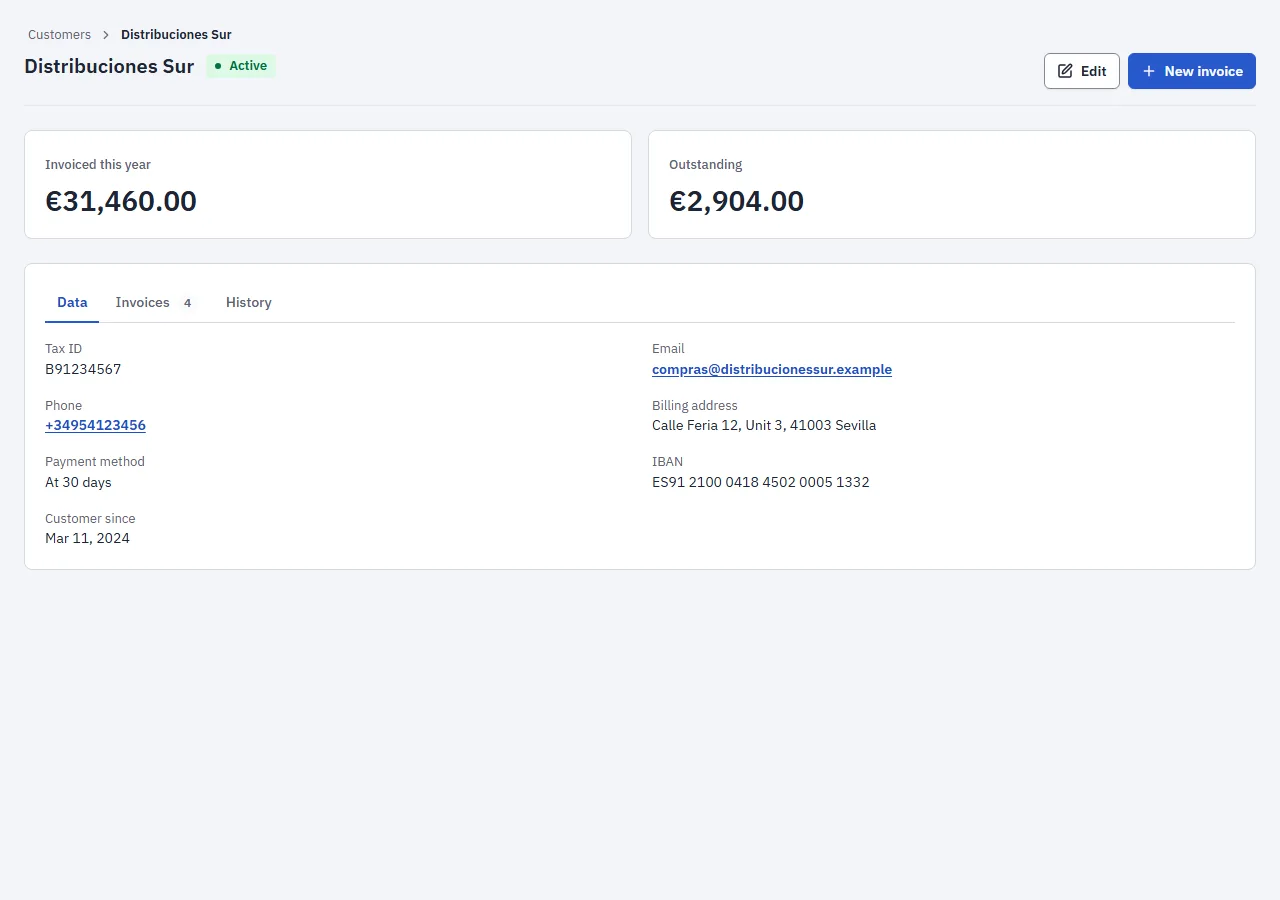Click the billing address Calle Feria 12
The height and width of the screenshot is (900, 1280).
point(764,425)
